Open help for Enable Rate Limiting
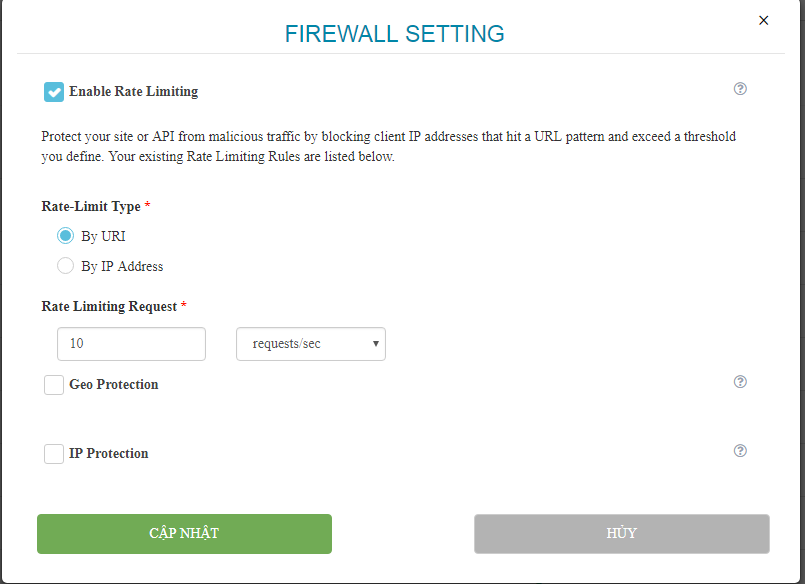 (x=740, y=89)
